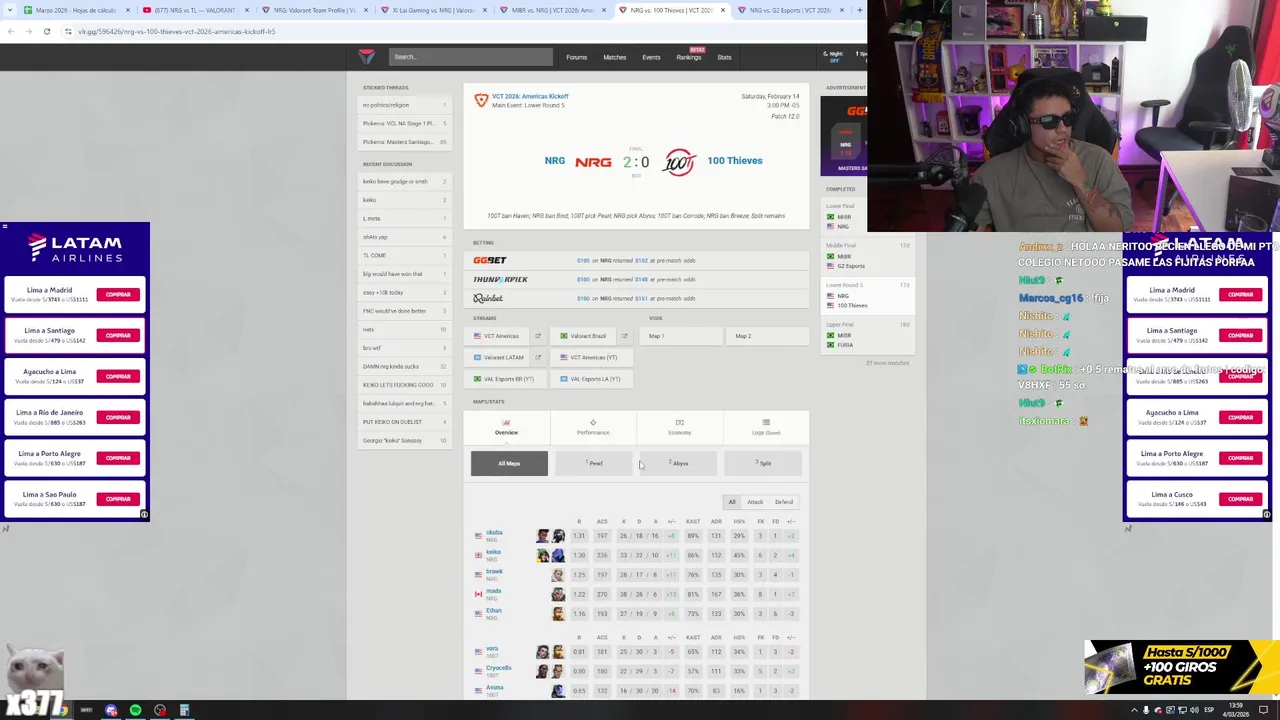The image size is (1280, 720).
Task: Click inside the site search field
Action: click(470, 57)
